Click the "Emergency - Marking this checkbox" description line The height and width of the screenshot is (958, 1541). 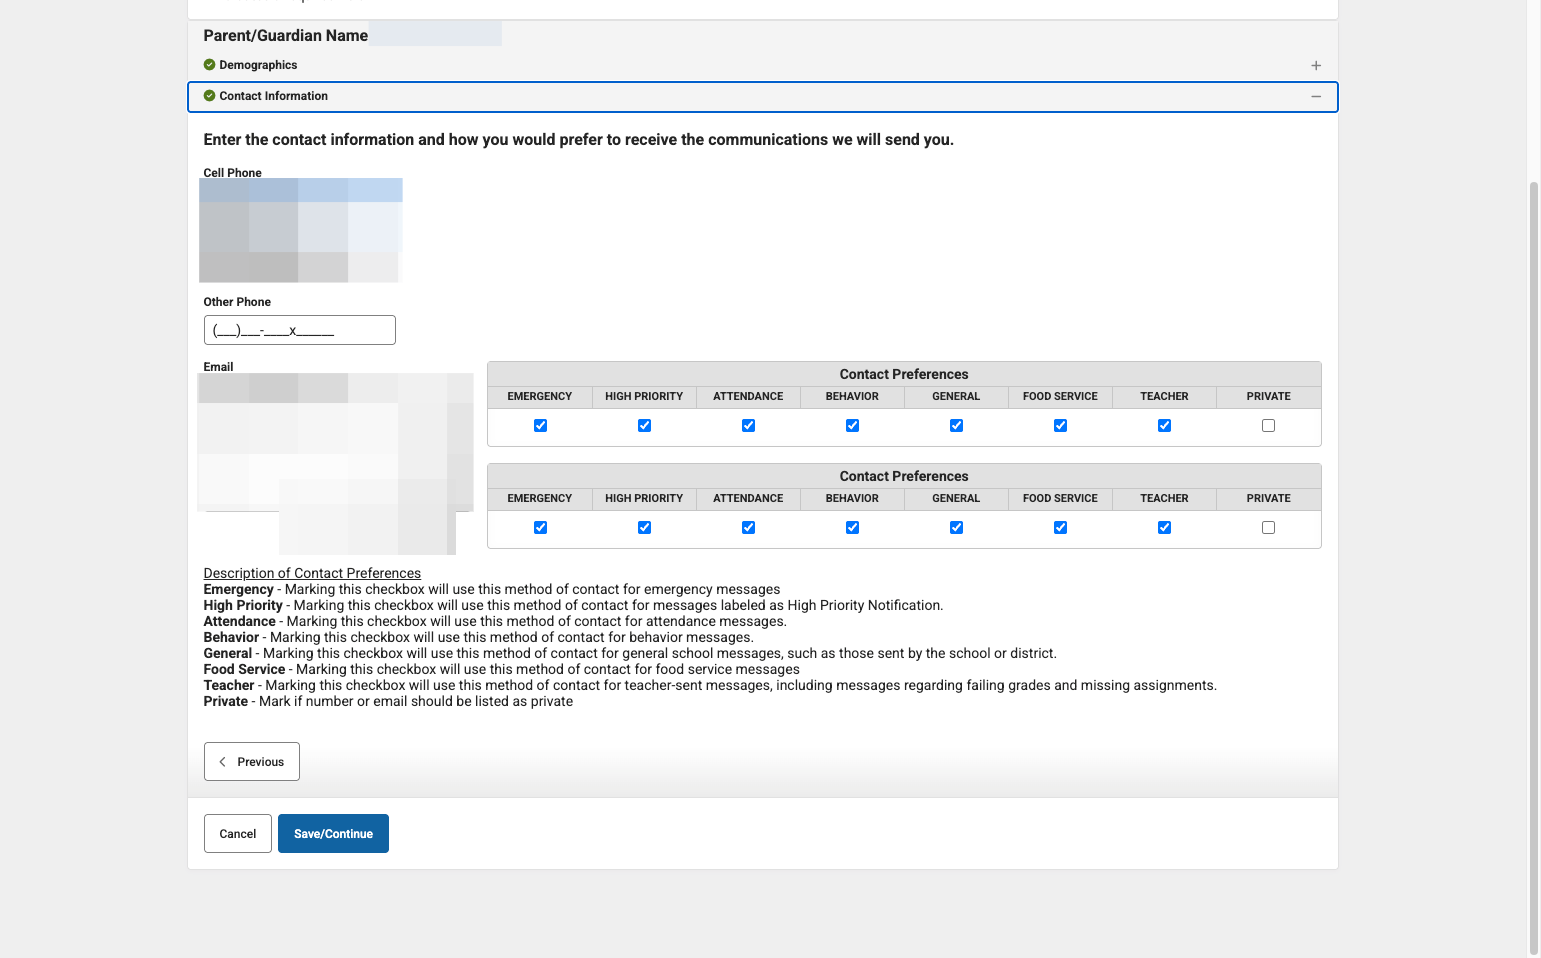[x=492, y=590]
